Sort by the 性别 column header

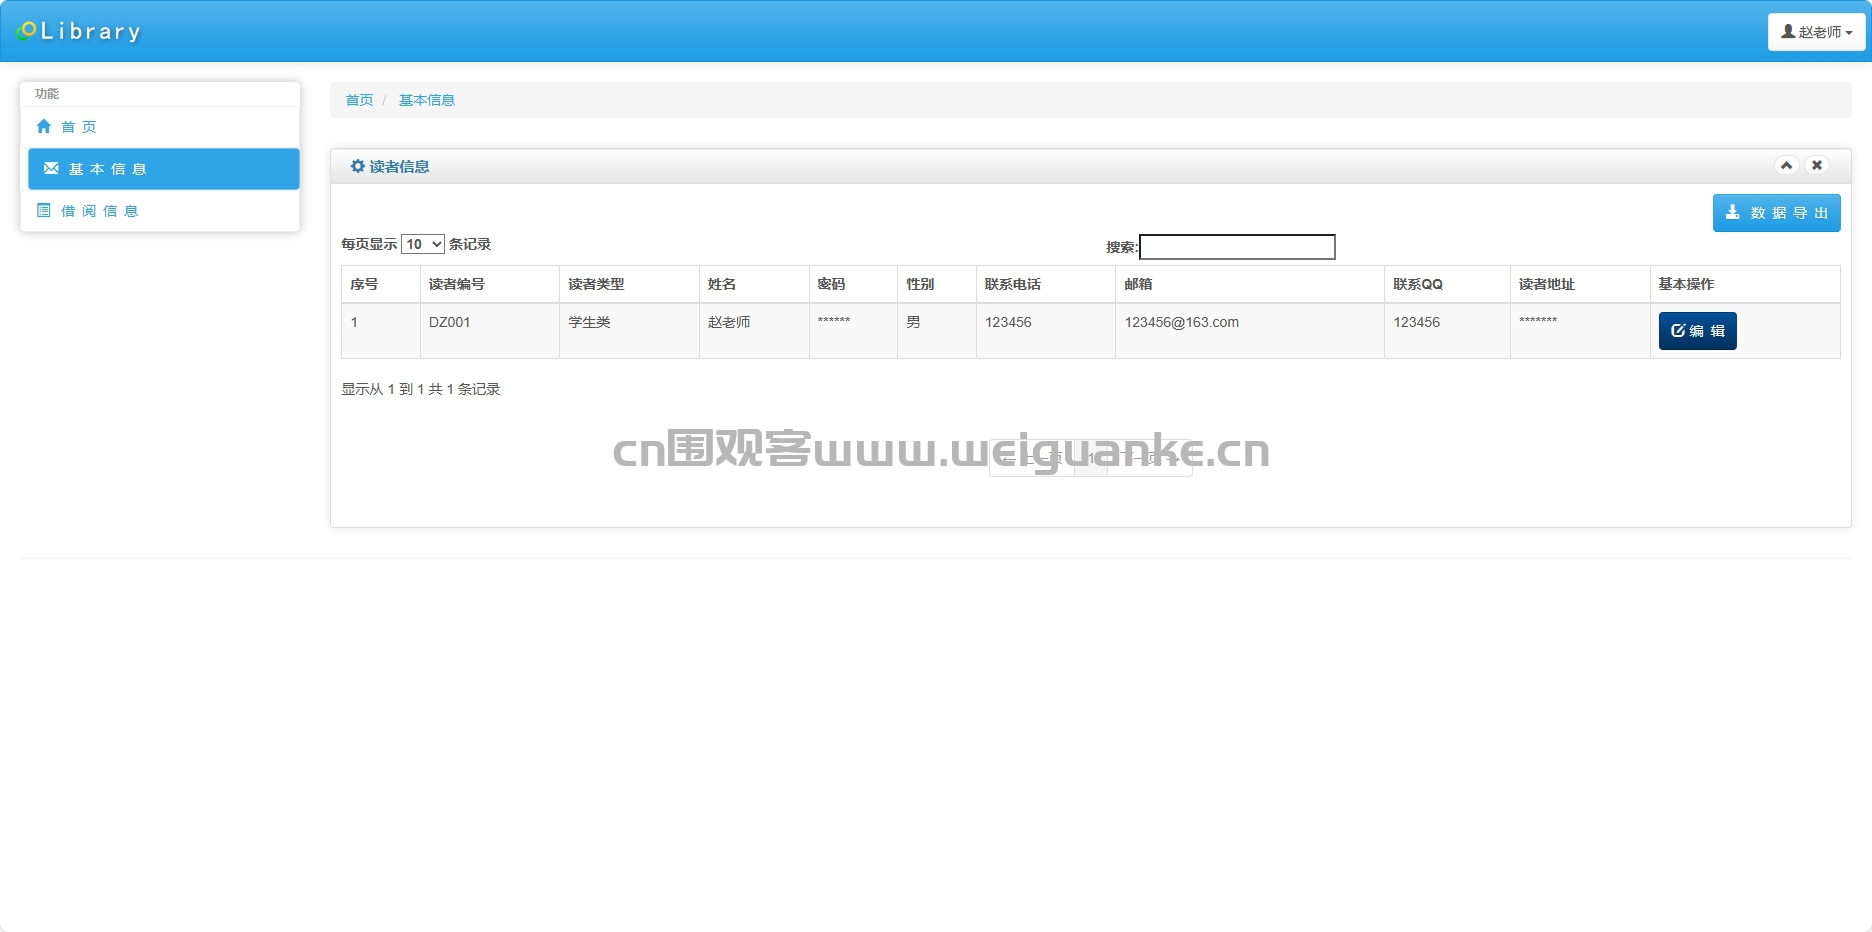[x=937, y=284]
